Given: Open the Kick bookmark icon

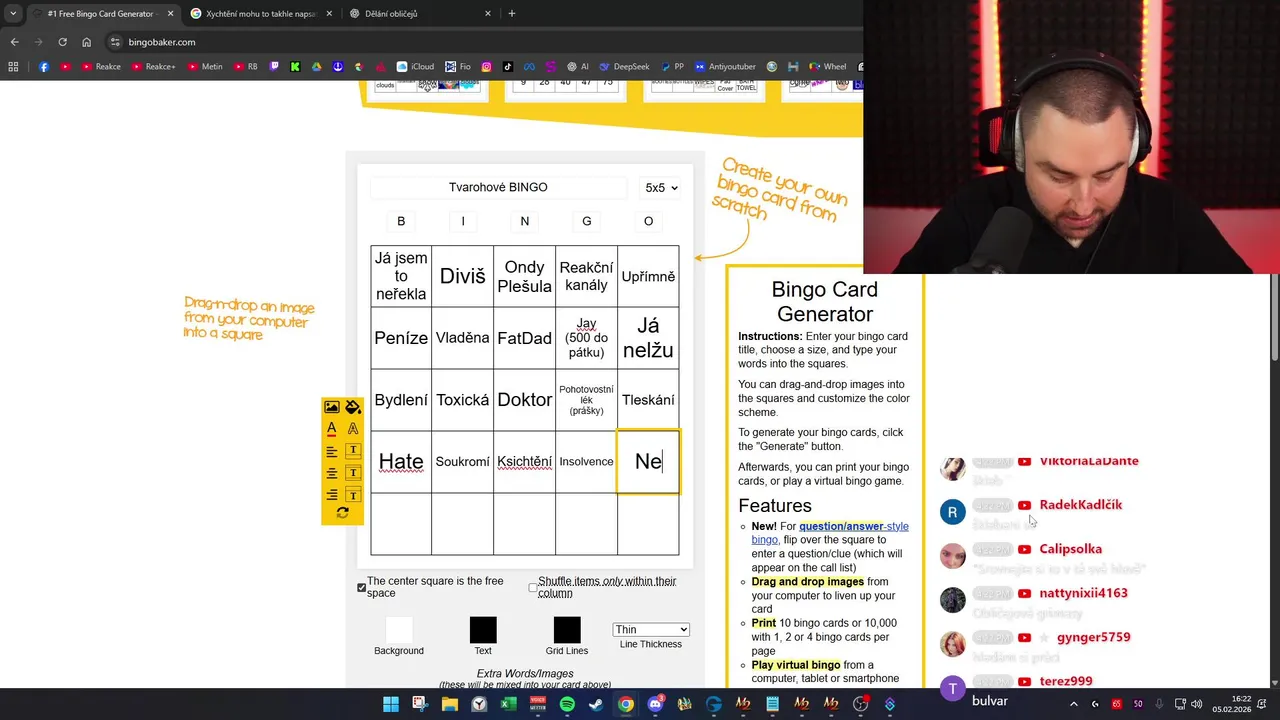Looking at the screenshot, I should click(295, 67).
